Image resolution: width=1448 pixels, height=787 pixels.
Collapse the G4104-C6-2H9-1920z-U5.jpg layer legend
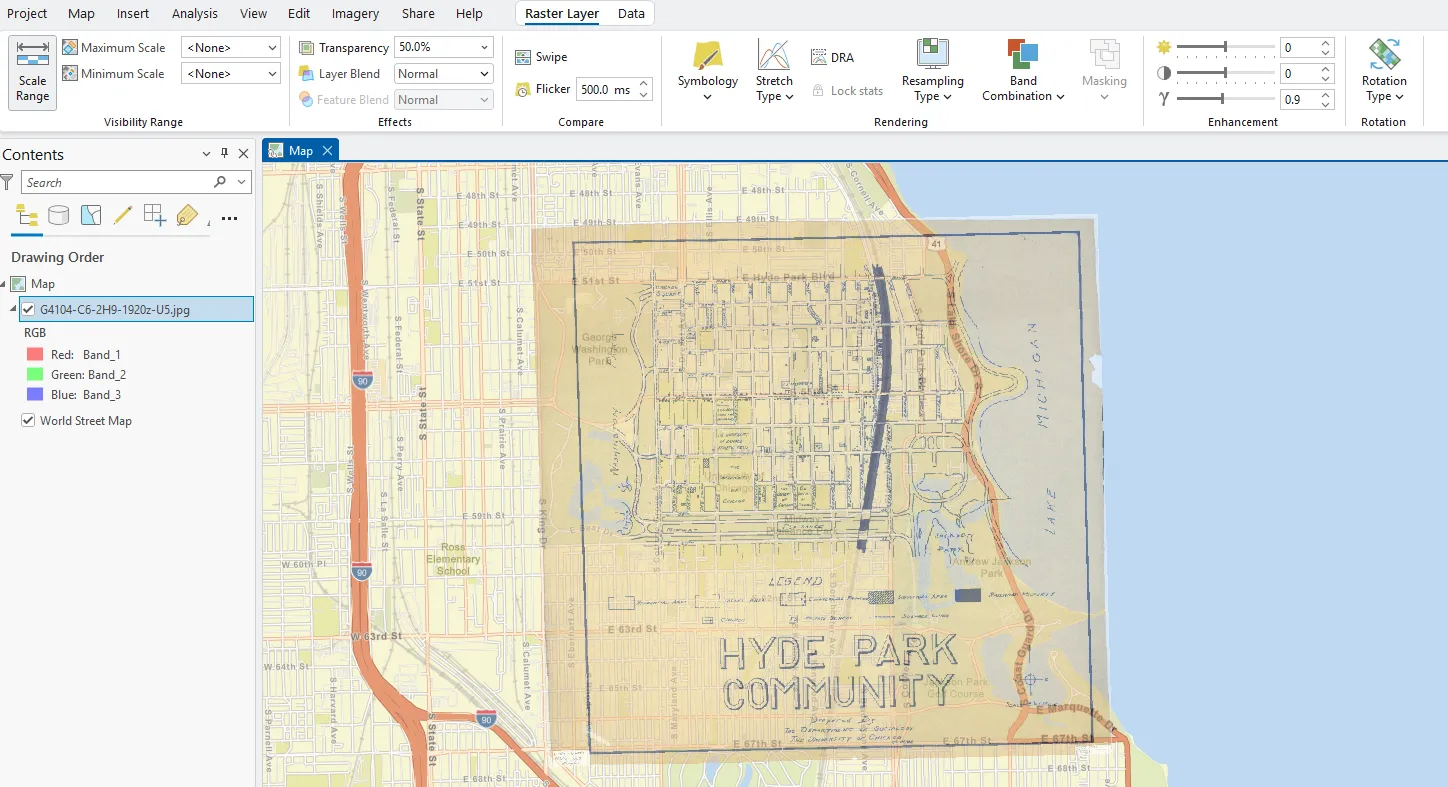(x=14, y=309)
